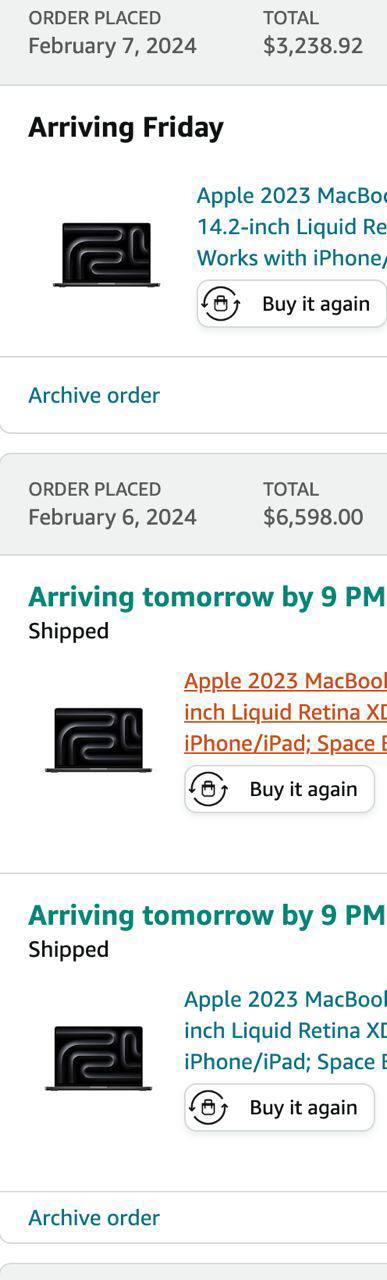Open the MacBook image beside the orange-underlined title
Screen dimensions: 387x1280
coord(98,739)
